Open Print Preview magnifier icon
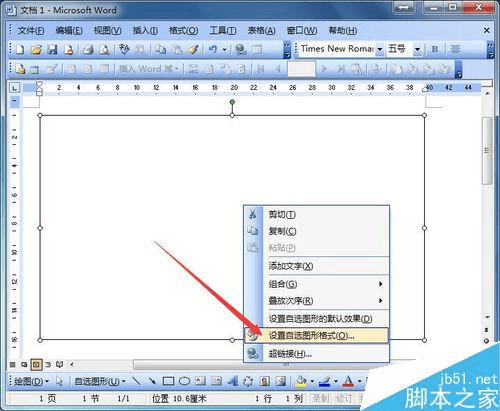Image resolution: width=500 pixels, height=411 pixels. [x=104, y=50]
